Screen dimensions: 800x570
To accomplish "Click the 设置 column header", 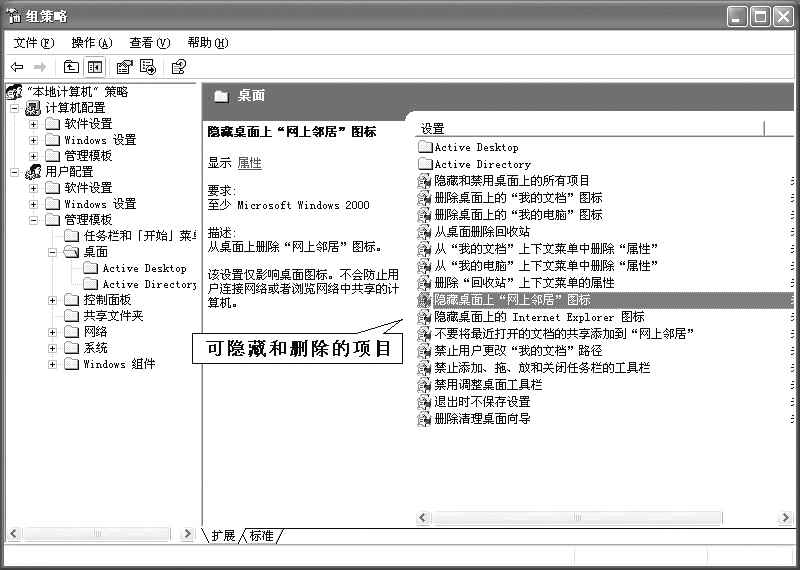I will coord(591,129).
